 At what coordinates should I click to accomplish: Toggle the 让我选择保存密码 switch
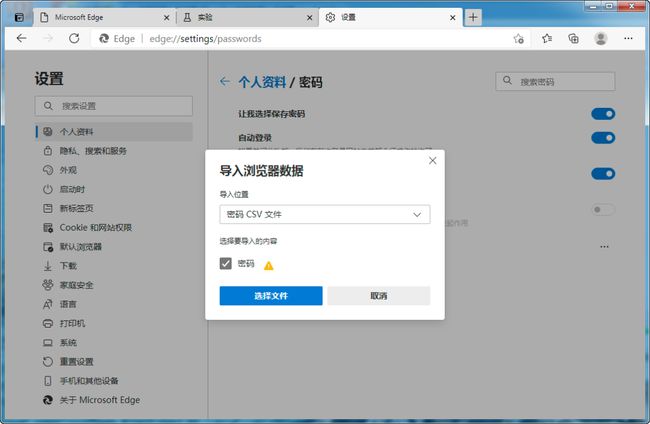tap(603, 114)
